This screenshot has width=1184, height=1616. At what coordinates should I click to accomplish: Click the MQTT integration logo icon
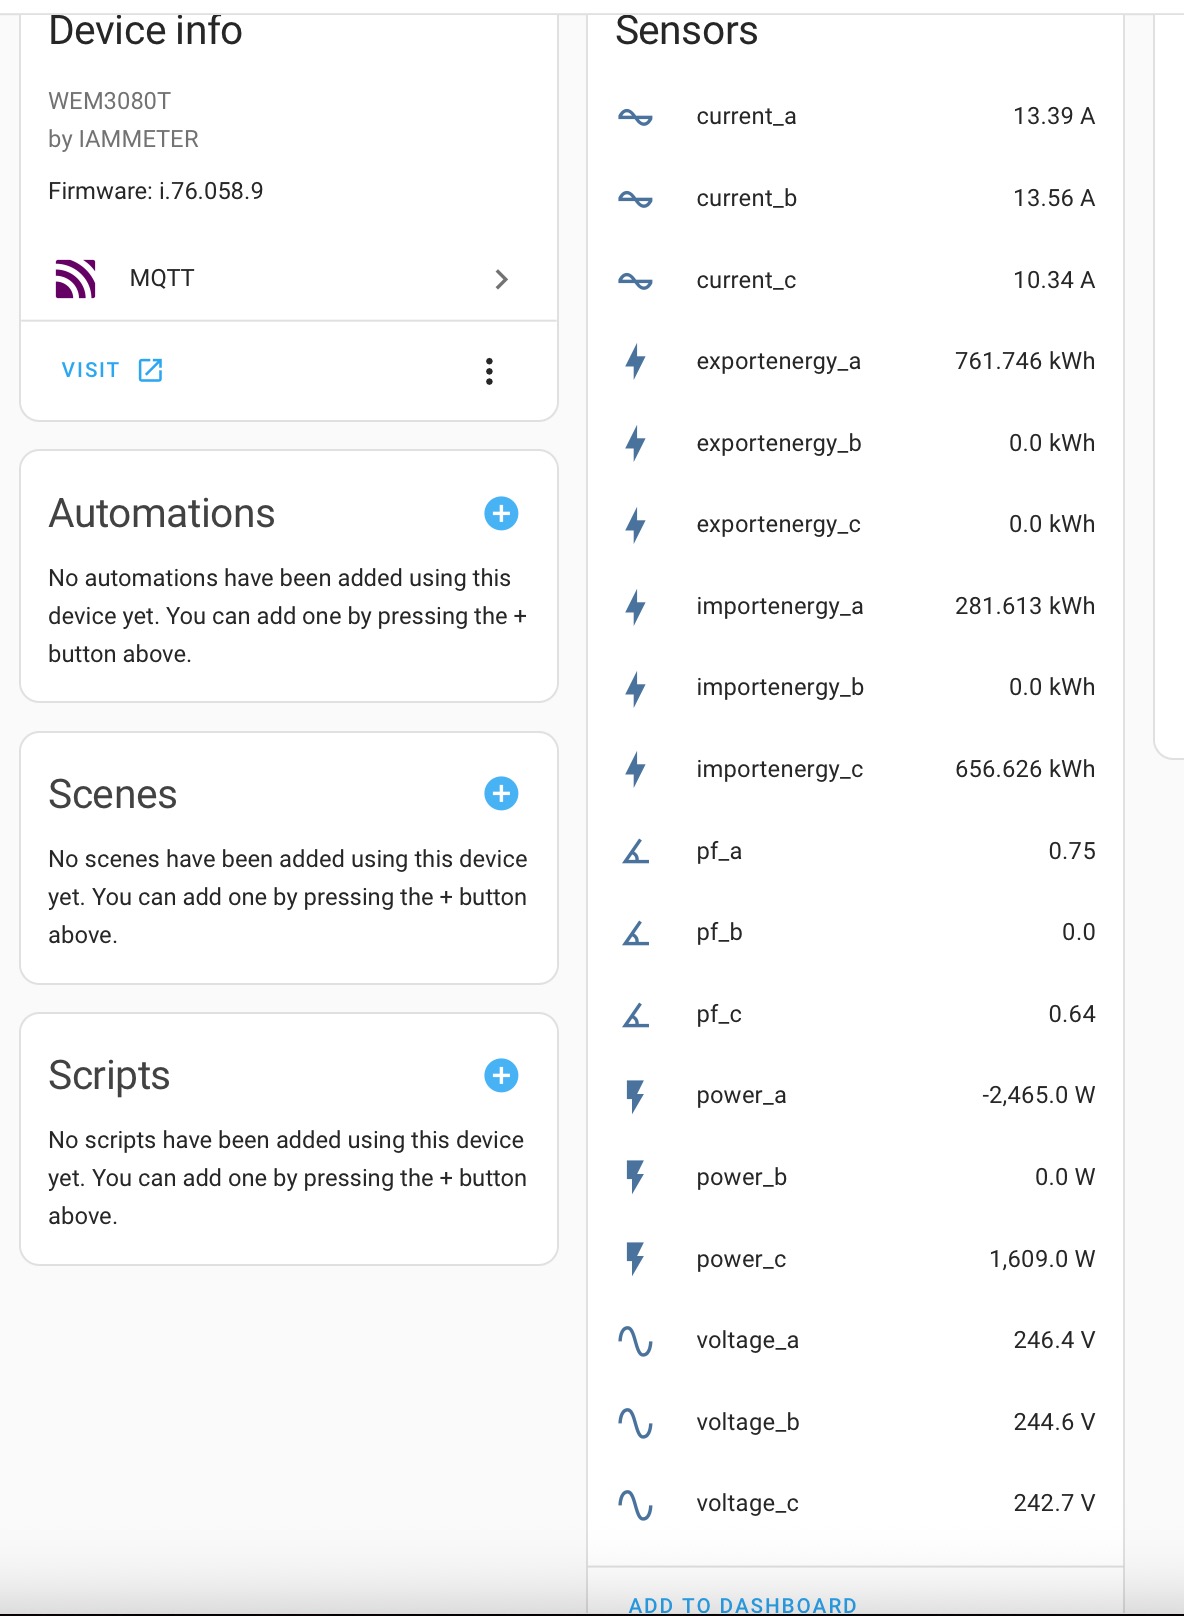click(75, 279)
